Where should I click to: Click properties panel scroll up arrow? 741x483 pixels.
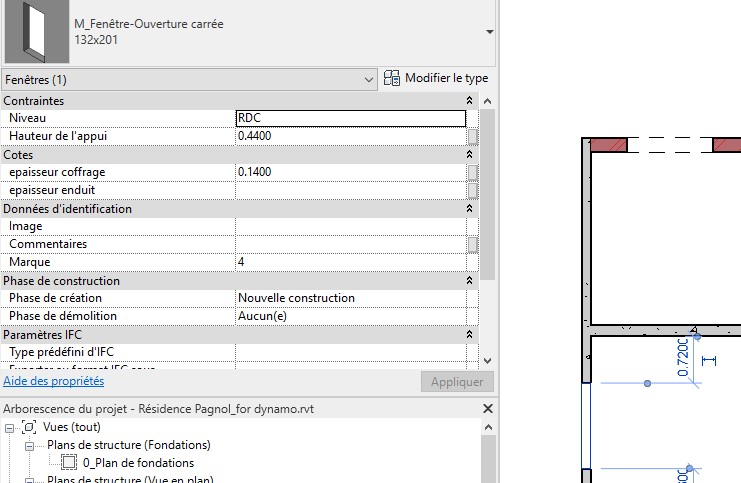[488, 101]
